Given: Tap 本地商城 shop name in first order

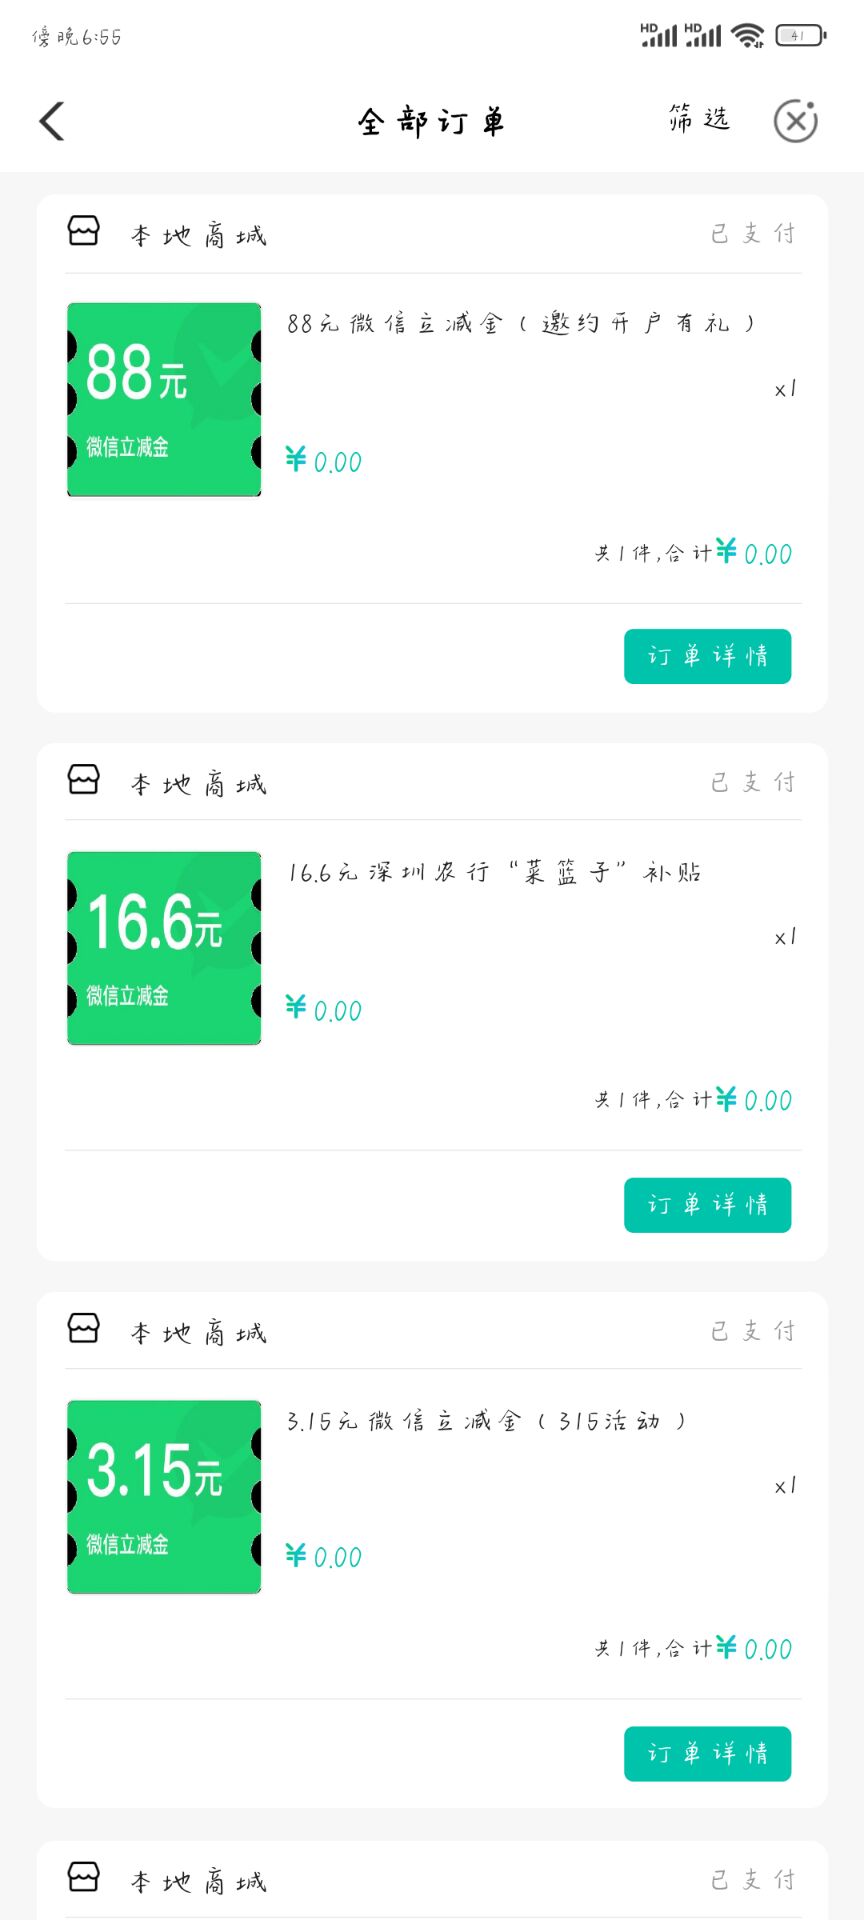Looking at the screenshot, I should pyautogui.click(x=199, y=236).
